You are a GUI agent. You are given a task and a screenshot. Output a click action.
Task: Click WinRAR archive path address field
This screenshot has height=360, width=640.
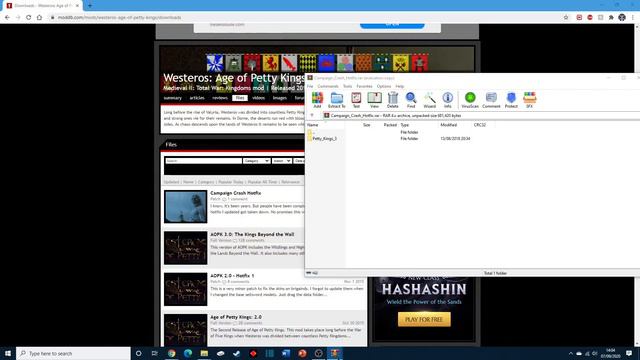point(481,116)
